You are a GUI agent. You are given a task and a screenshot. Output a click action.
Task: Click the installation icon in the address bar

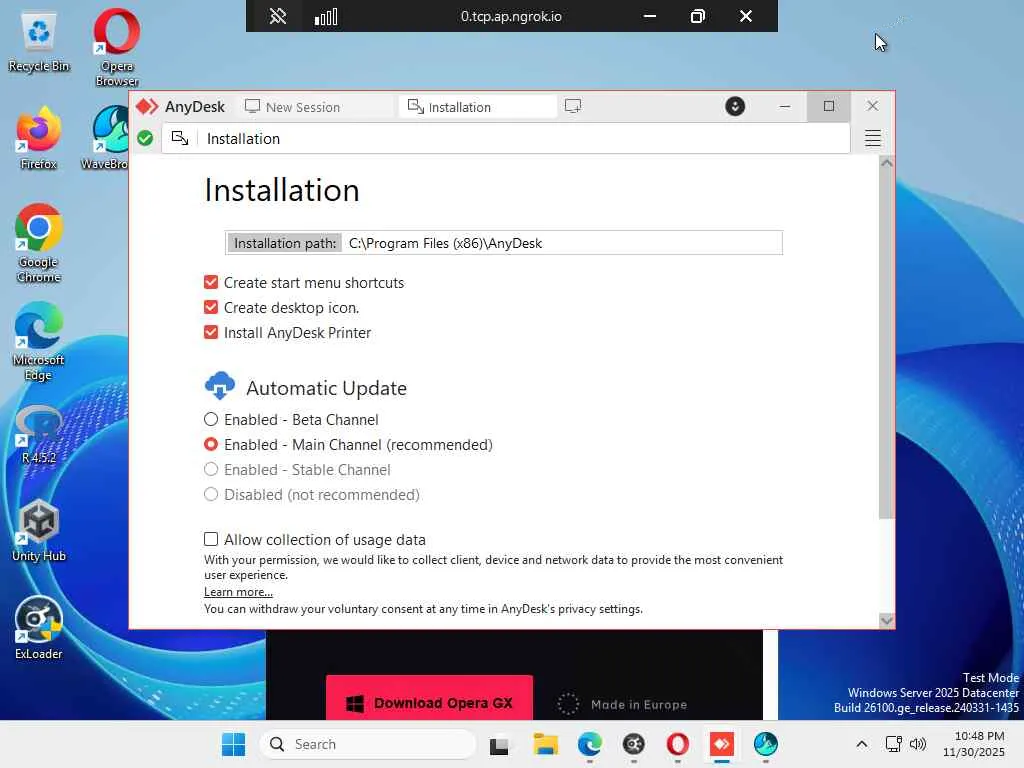[x=180, y=138]
